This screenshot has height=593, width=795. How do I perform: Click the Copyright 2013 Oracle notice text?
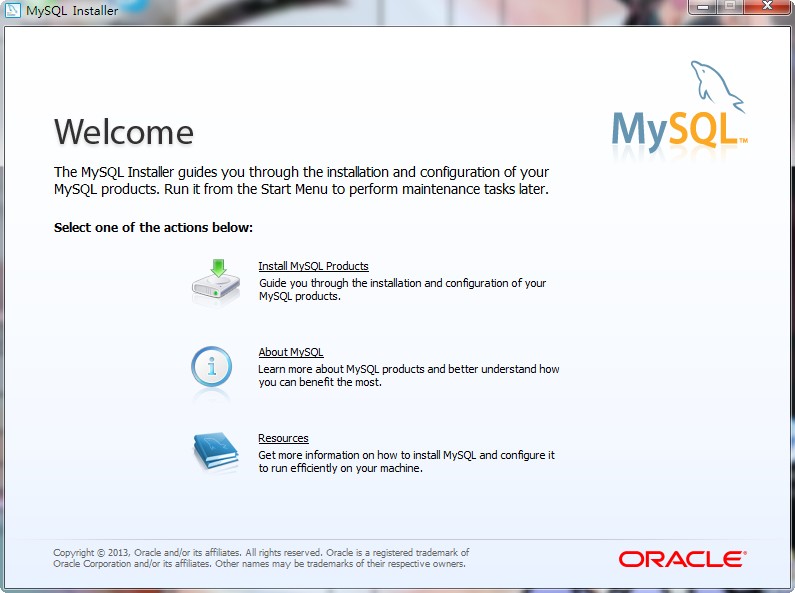click(261, 558)
